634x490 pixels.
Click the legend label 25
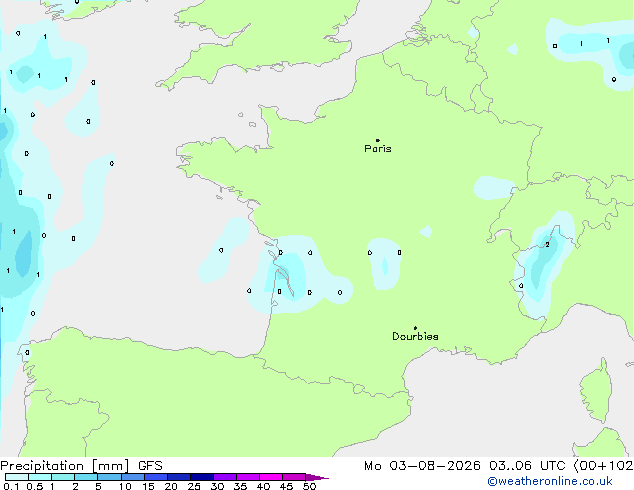194,486
